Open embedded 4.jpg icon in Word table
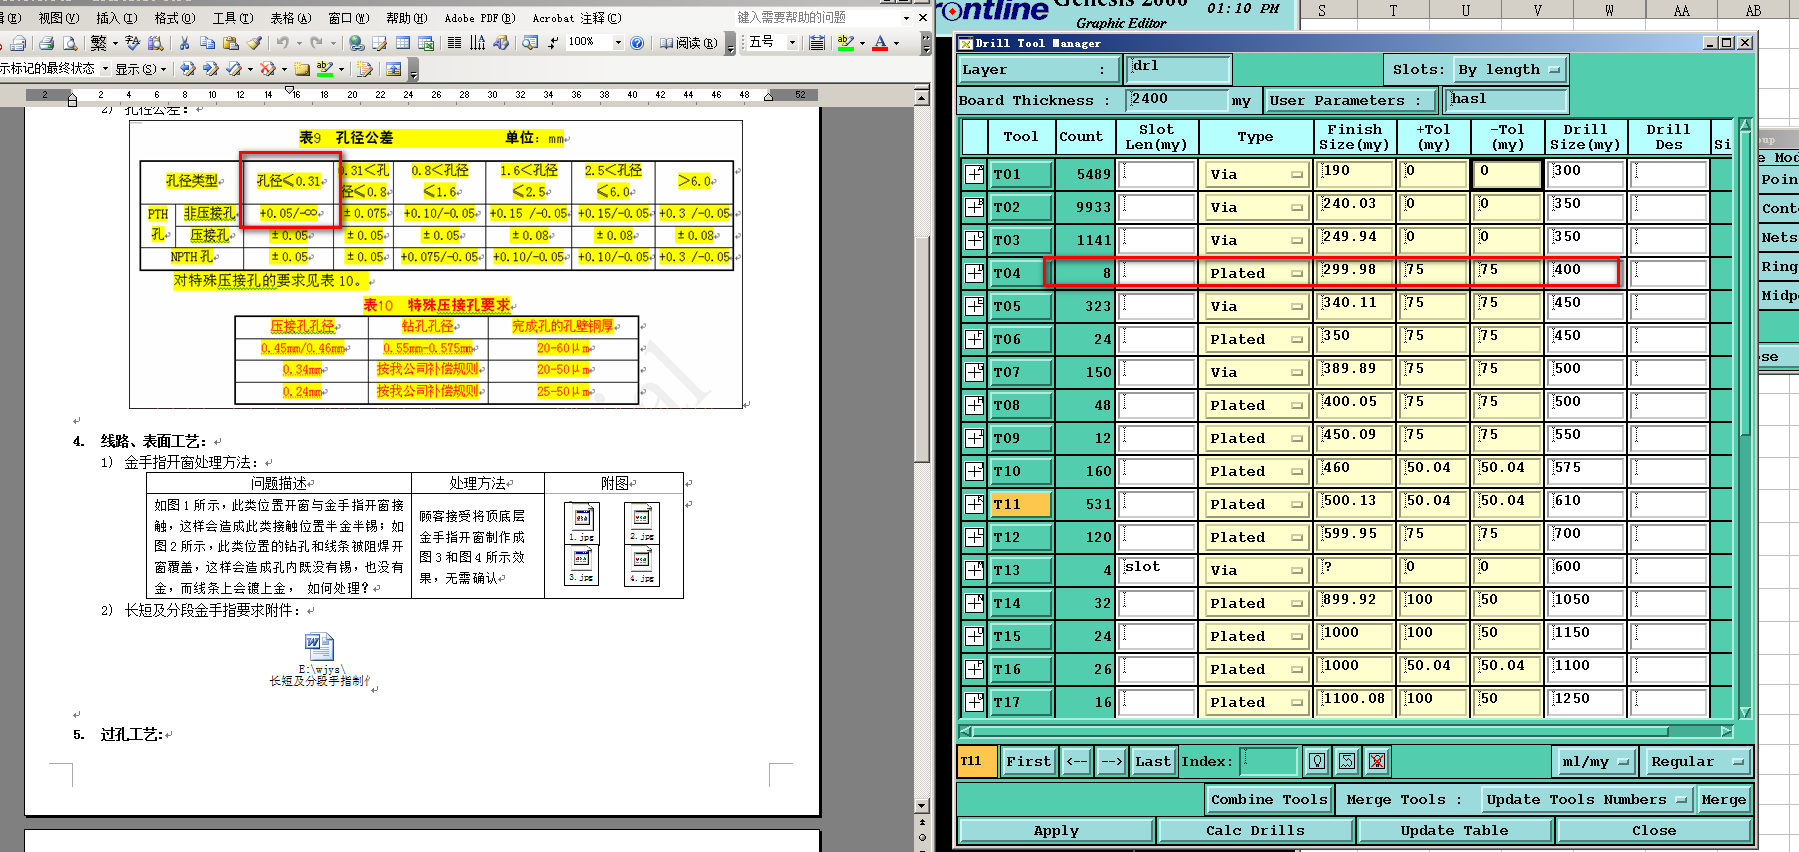The image size is (1799, 852). (642, 565)
